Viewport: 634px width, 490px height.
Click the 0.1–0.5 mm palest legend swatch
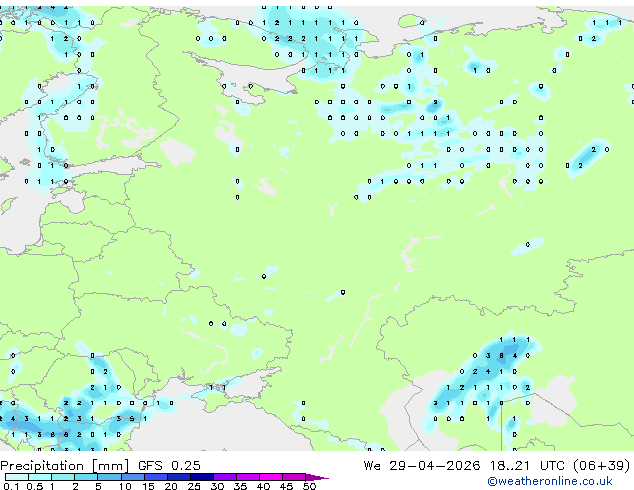(17, 477)
